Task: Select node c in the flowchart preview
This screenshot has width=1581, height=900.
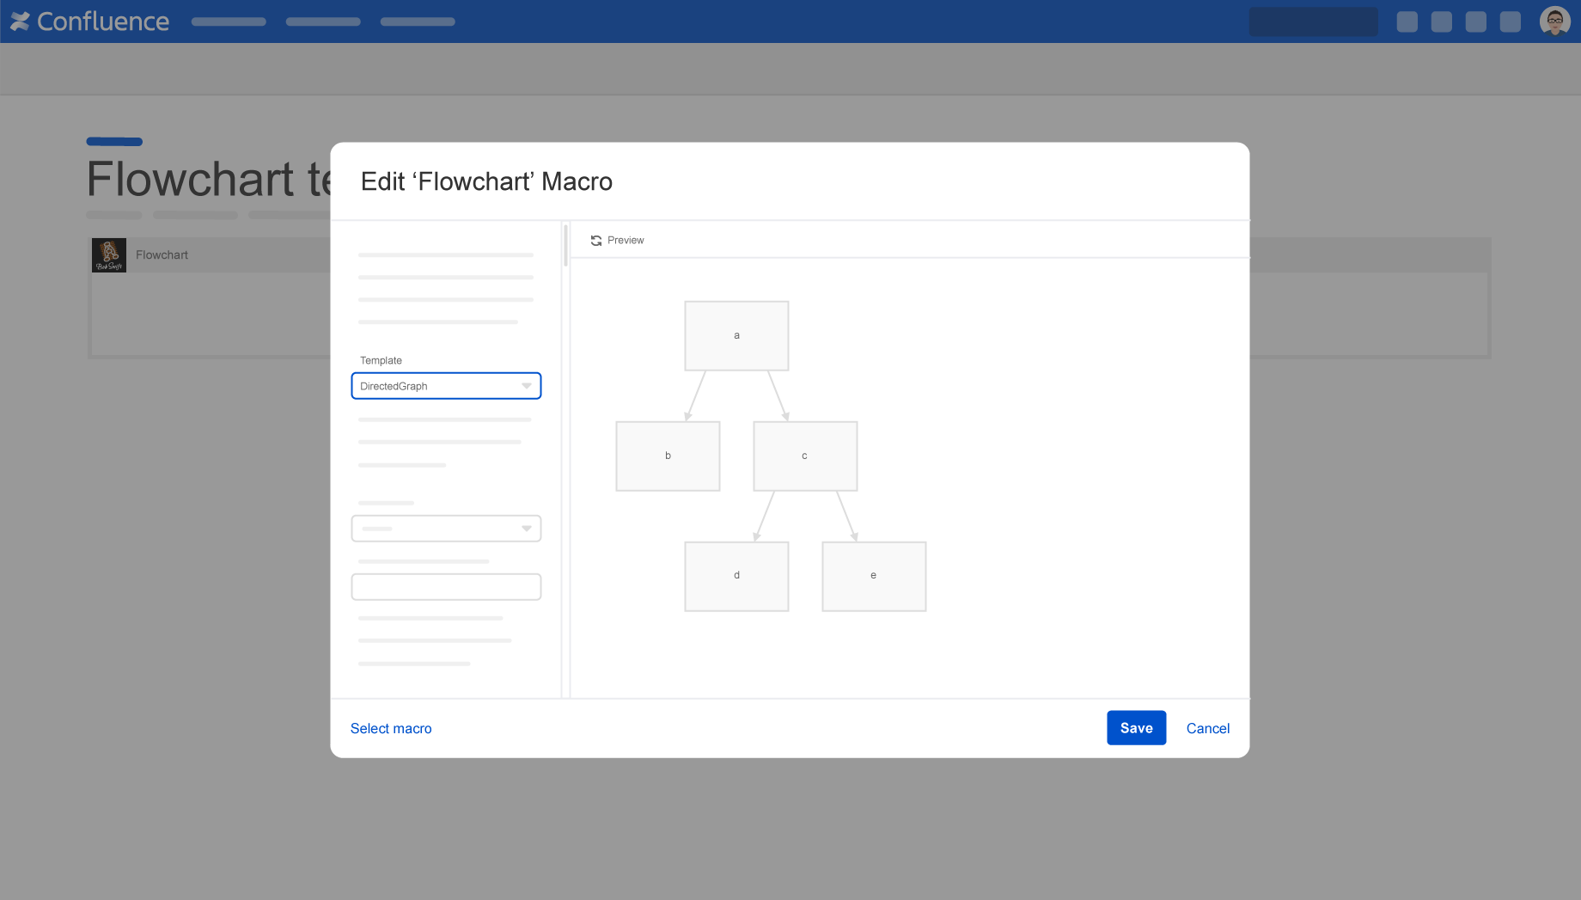Action: (805, 456)
